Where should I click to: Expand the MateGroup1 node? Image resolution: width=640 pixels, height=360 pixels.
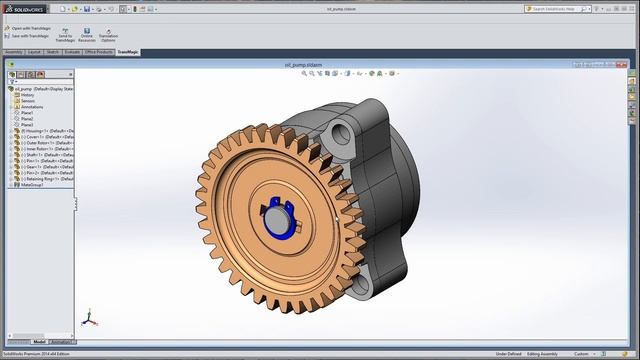[x=11, y=185]
